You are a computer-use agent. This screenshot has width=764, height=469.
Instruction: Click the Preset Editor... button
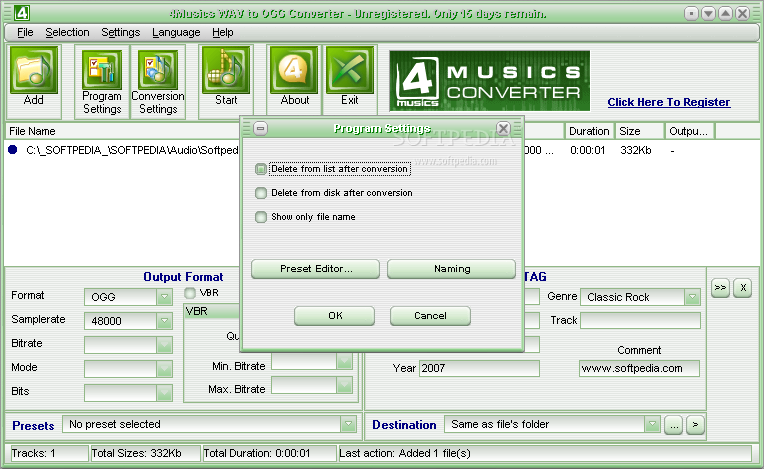pos(315,269)
